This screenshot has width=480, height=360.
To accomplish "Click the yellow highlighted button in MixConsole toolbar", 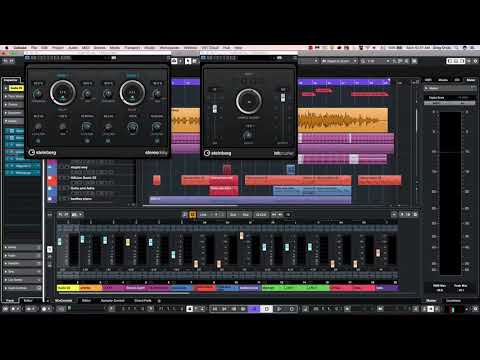I will pyautogui.click(x=192, y=215).
